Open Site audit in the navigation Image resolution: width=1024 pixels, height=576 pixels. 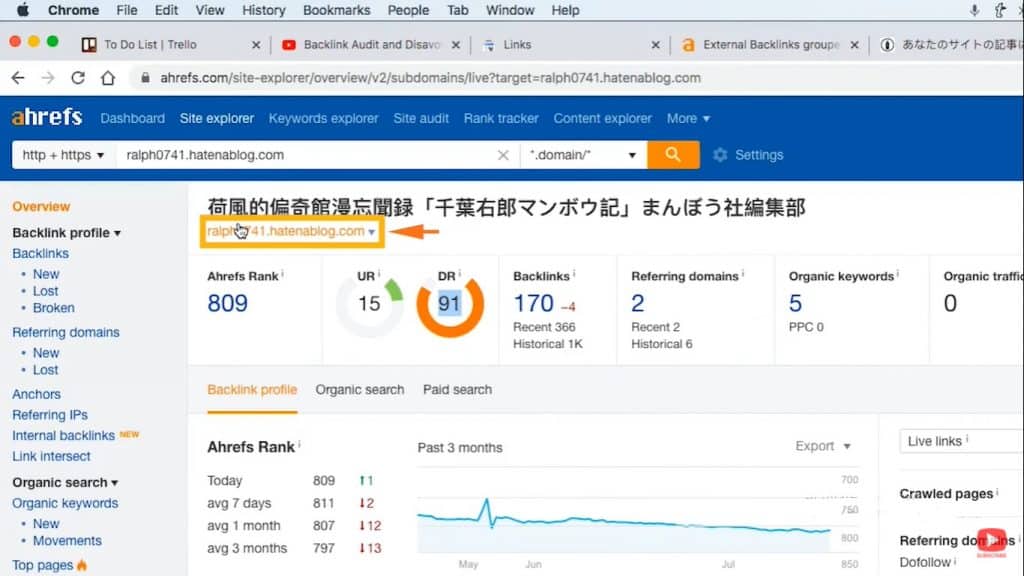(421, 118)
